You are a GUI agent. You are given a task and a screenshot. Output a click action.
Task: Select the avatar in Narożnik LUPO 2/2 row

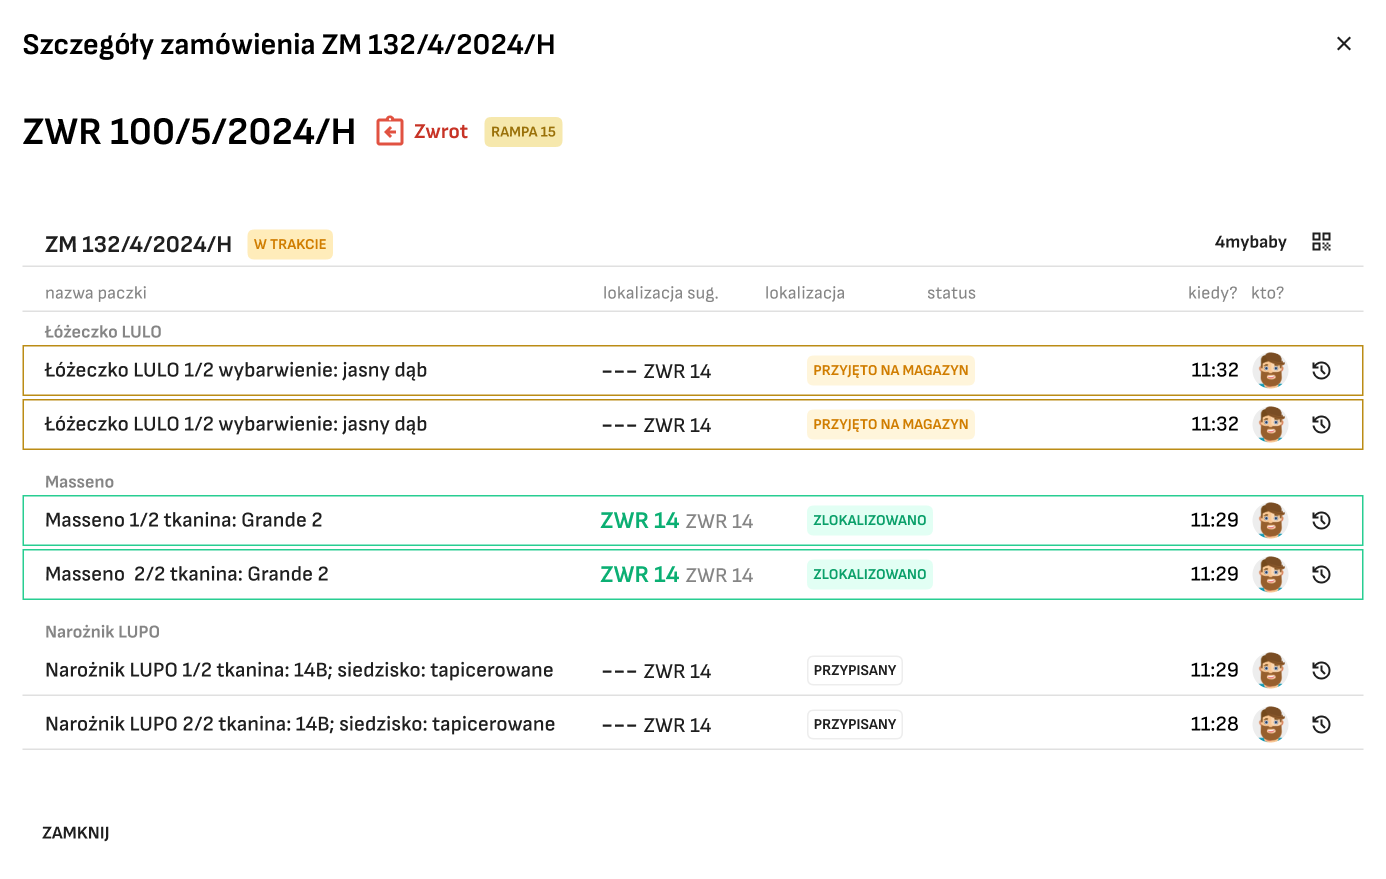[1271, 724]
